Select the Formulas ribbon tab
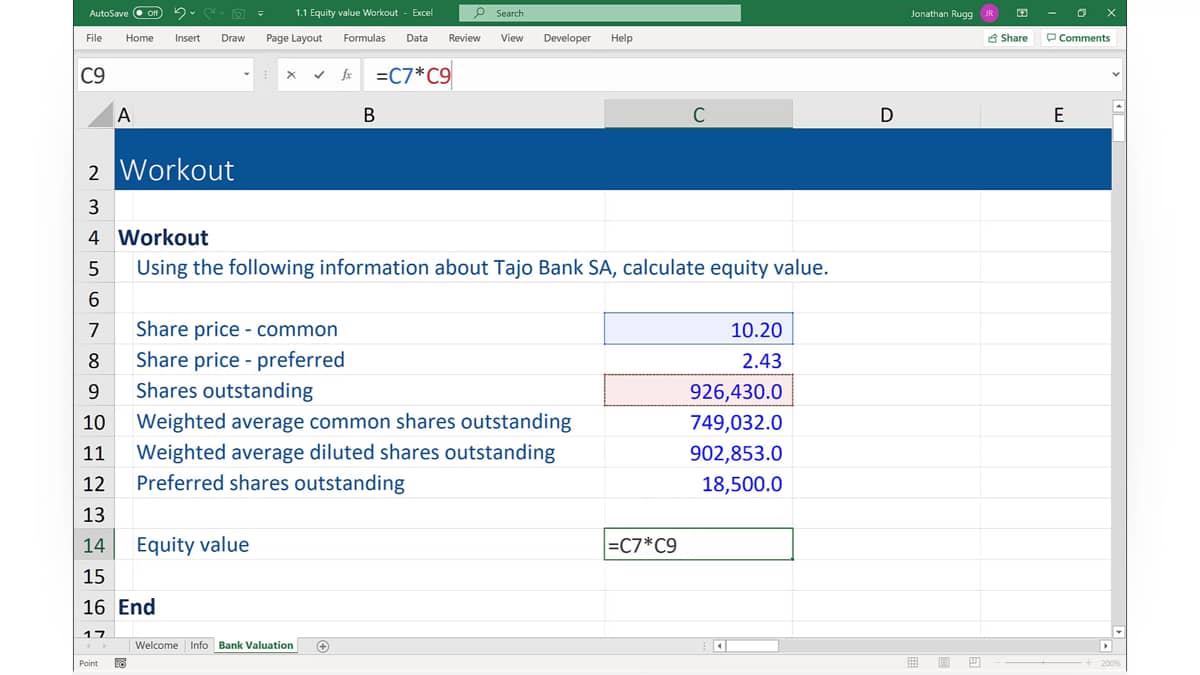 pos(364,38)
